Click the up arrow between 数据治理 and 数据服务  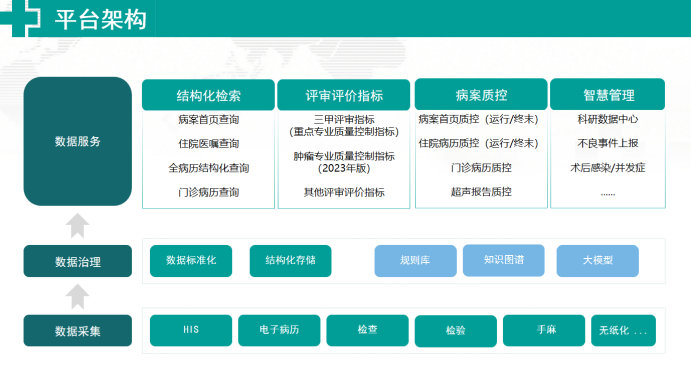[x=78, y=226]
